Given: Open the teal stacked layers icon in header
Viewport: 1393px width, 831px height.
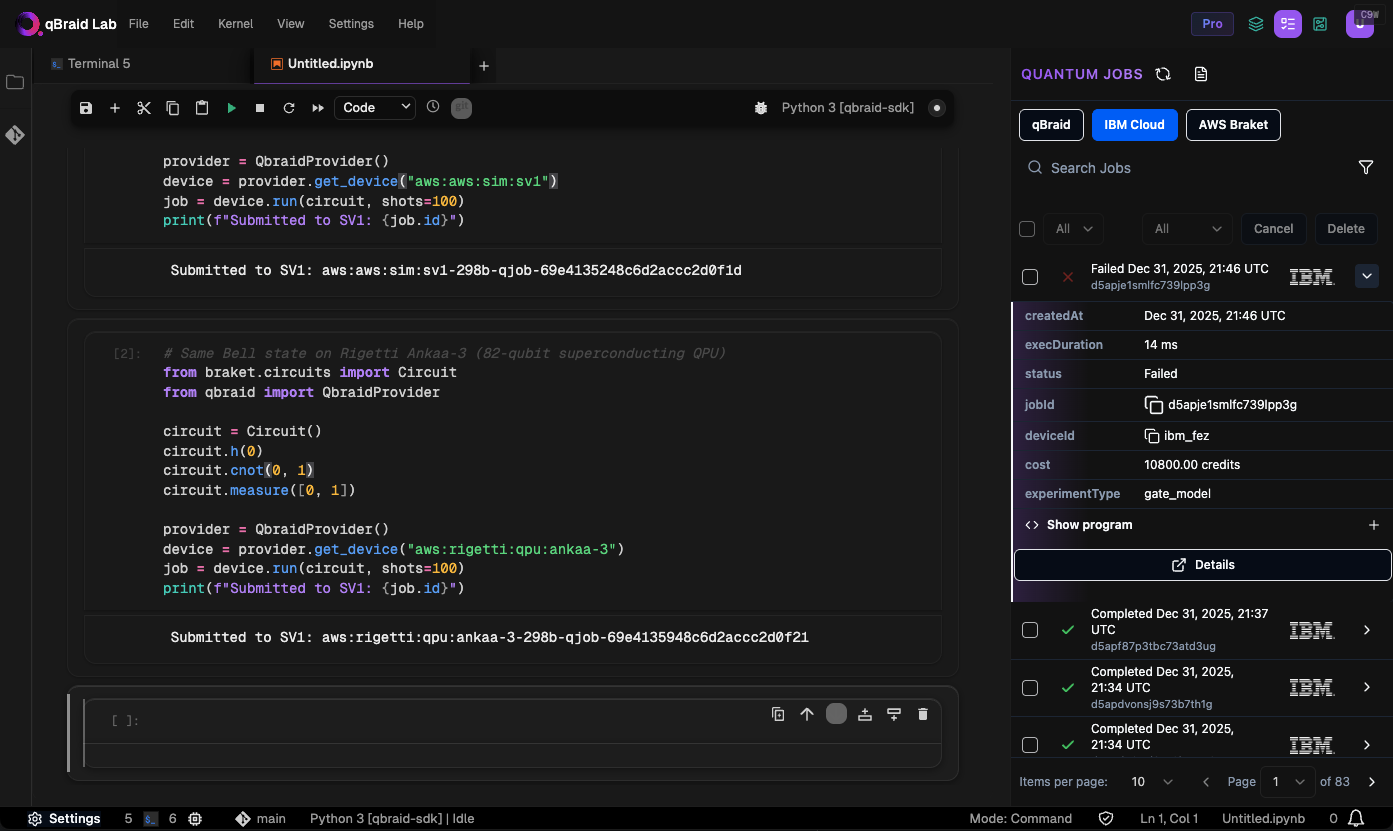Looking at the screenshot, I should 1256,24.
